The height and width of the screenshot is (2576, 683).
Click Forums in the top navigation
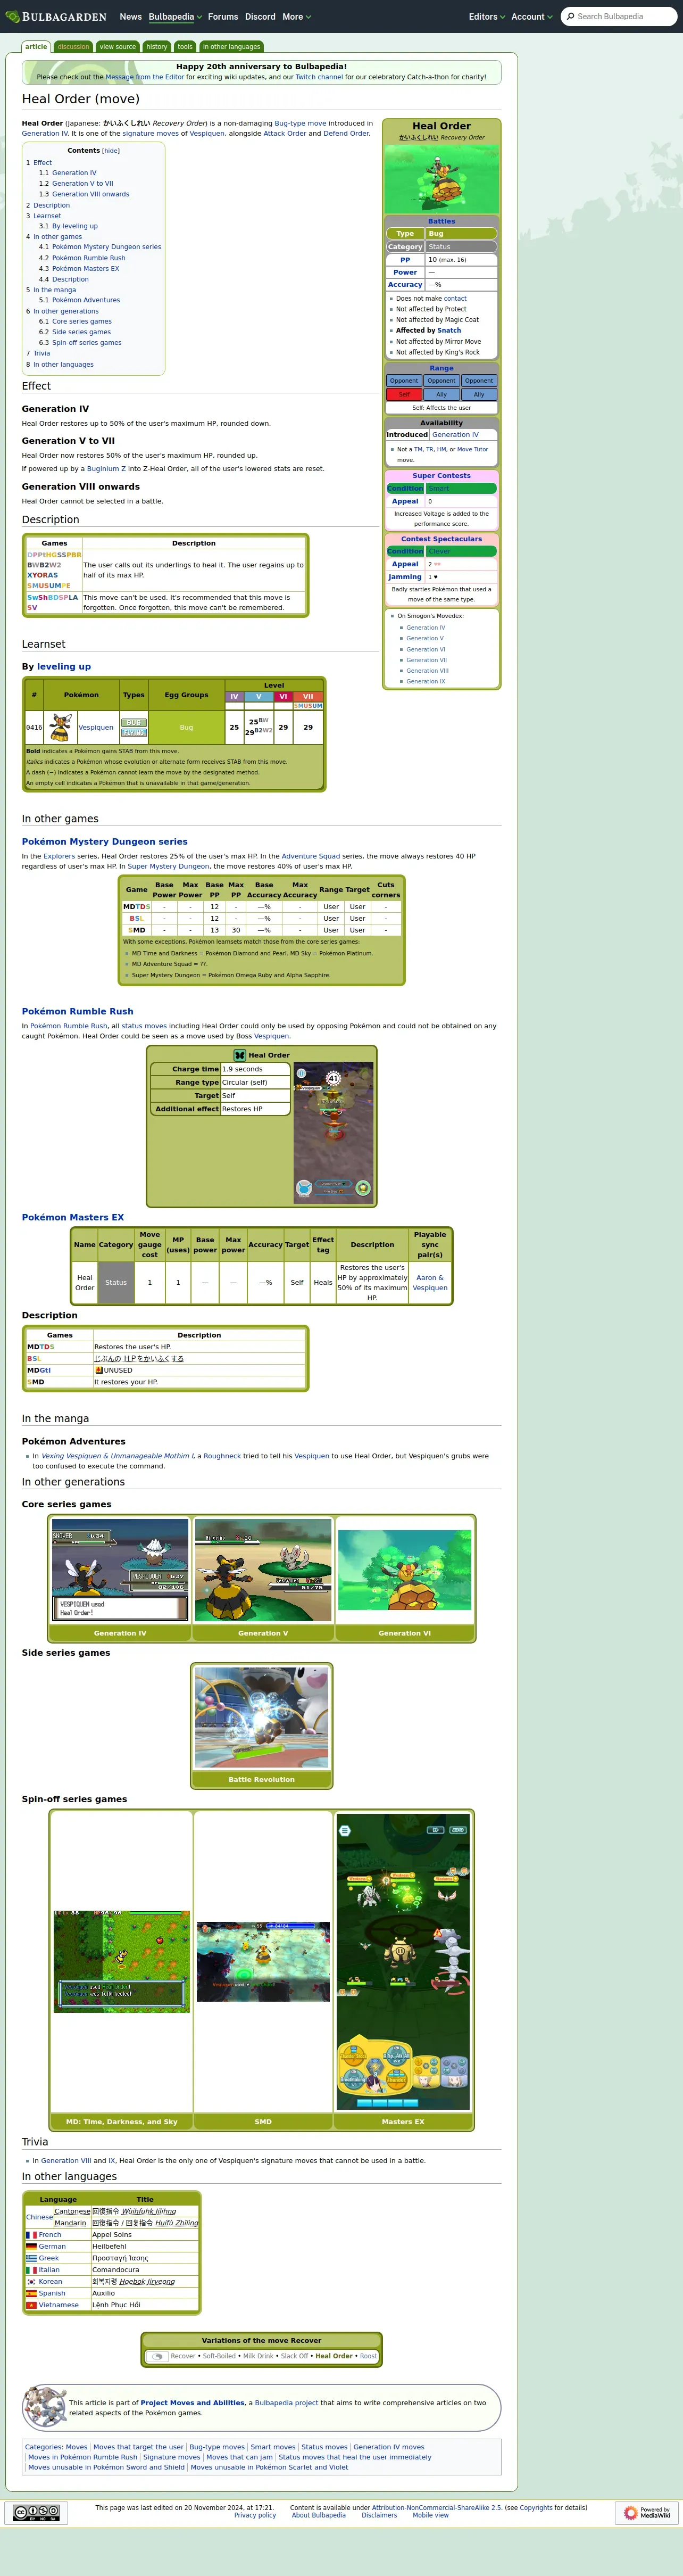point(223,17)
